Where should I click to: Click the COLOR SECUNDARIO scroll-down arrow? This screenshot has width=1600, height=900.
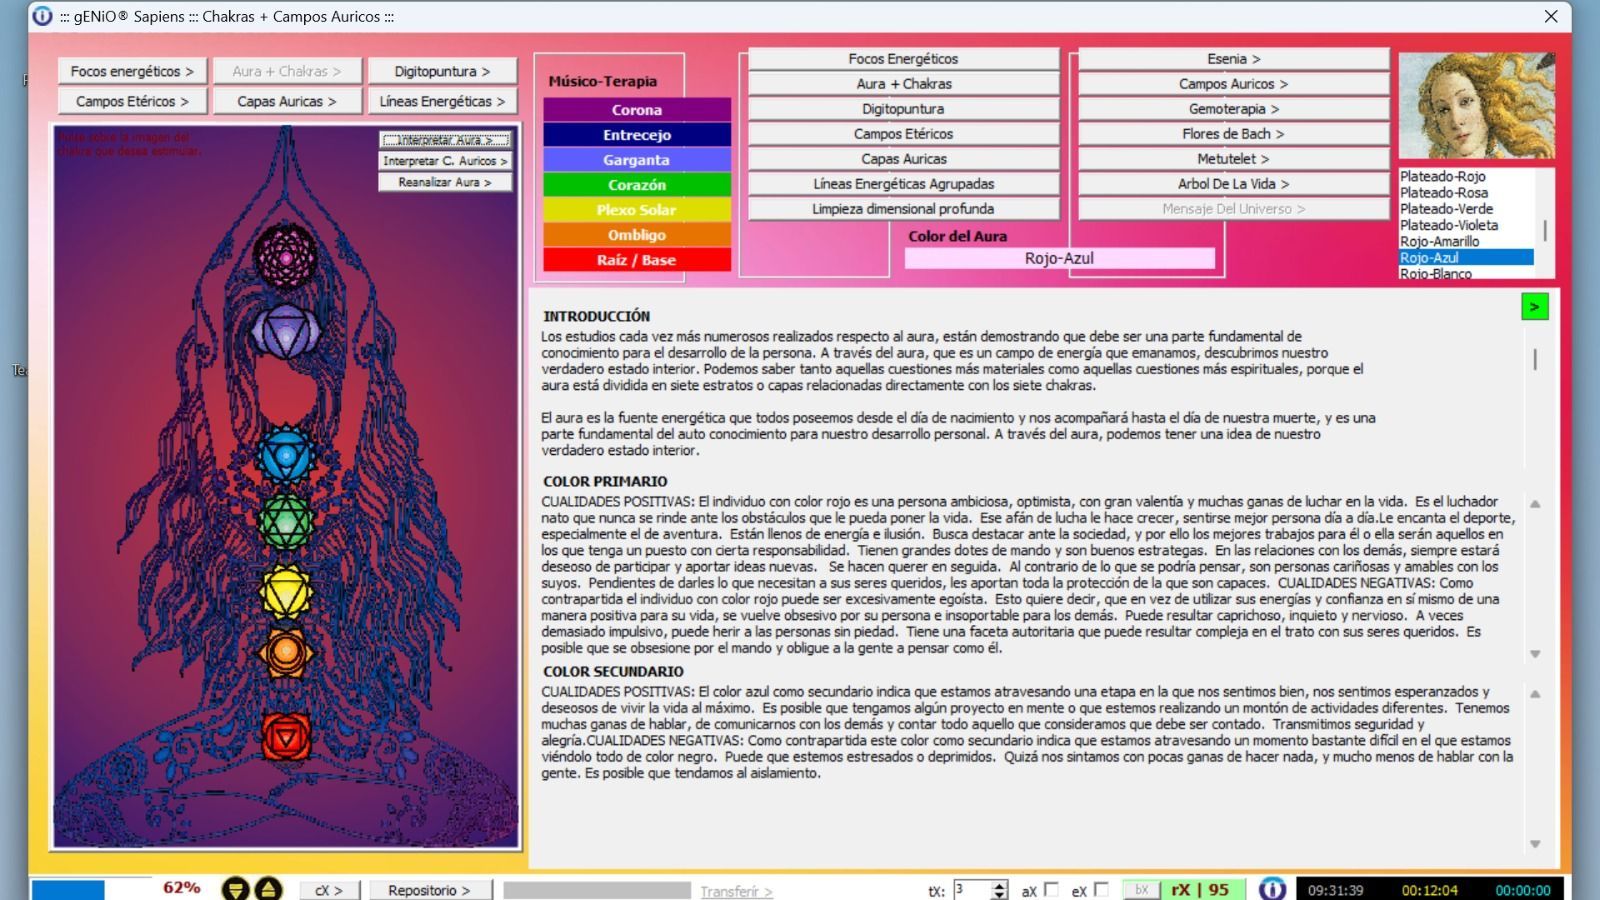(1535, 844)
